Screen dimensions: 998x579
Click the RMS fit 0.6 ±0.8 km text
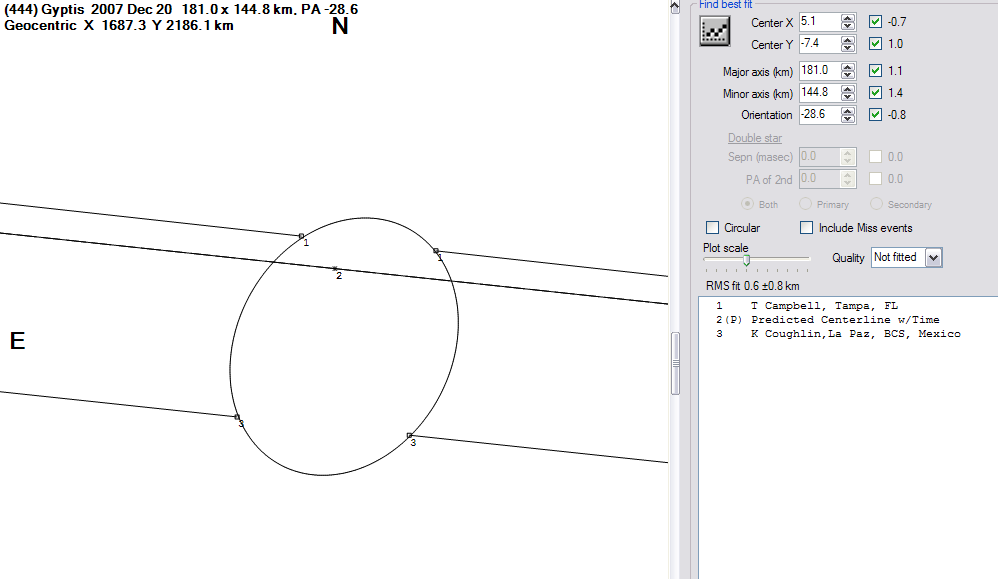point(752,286)
